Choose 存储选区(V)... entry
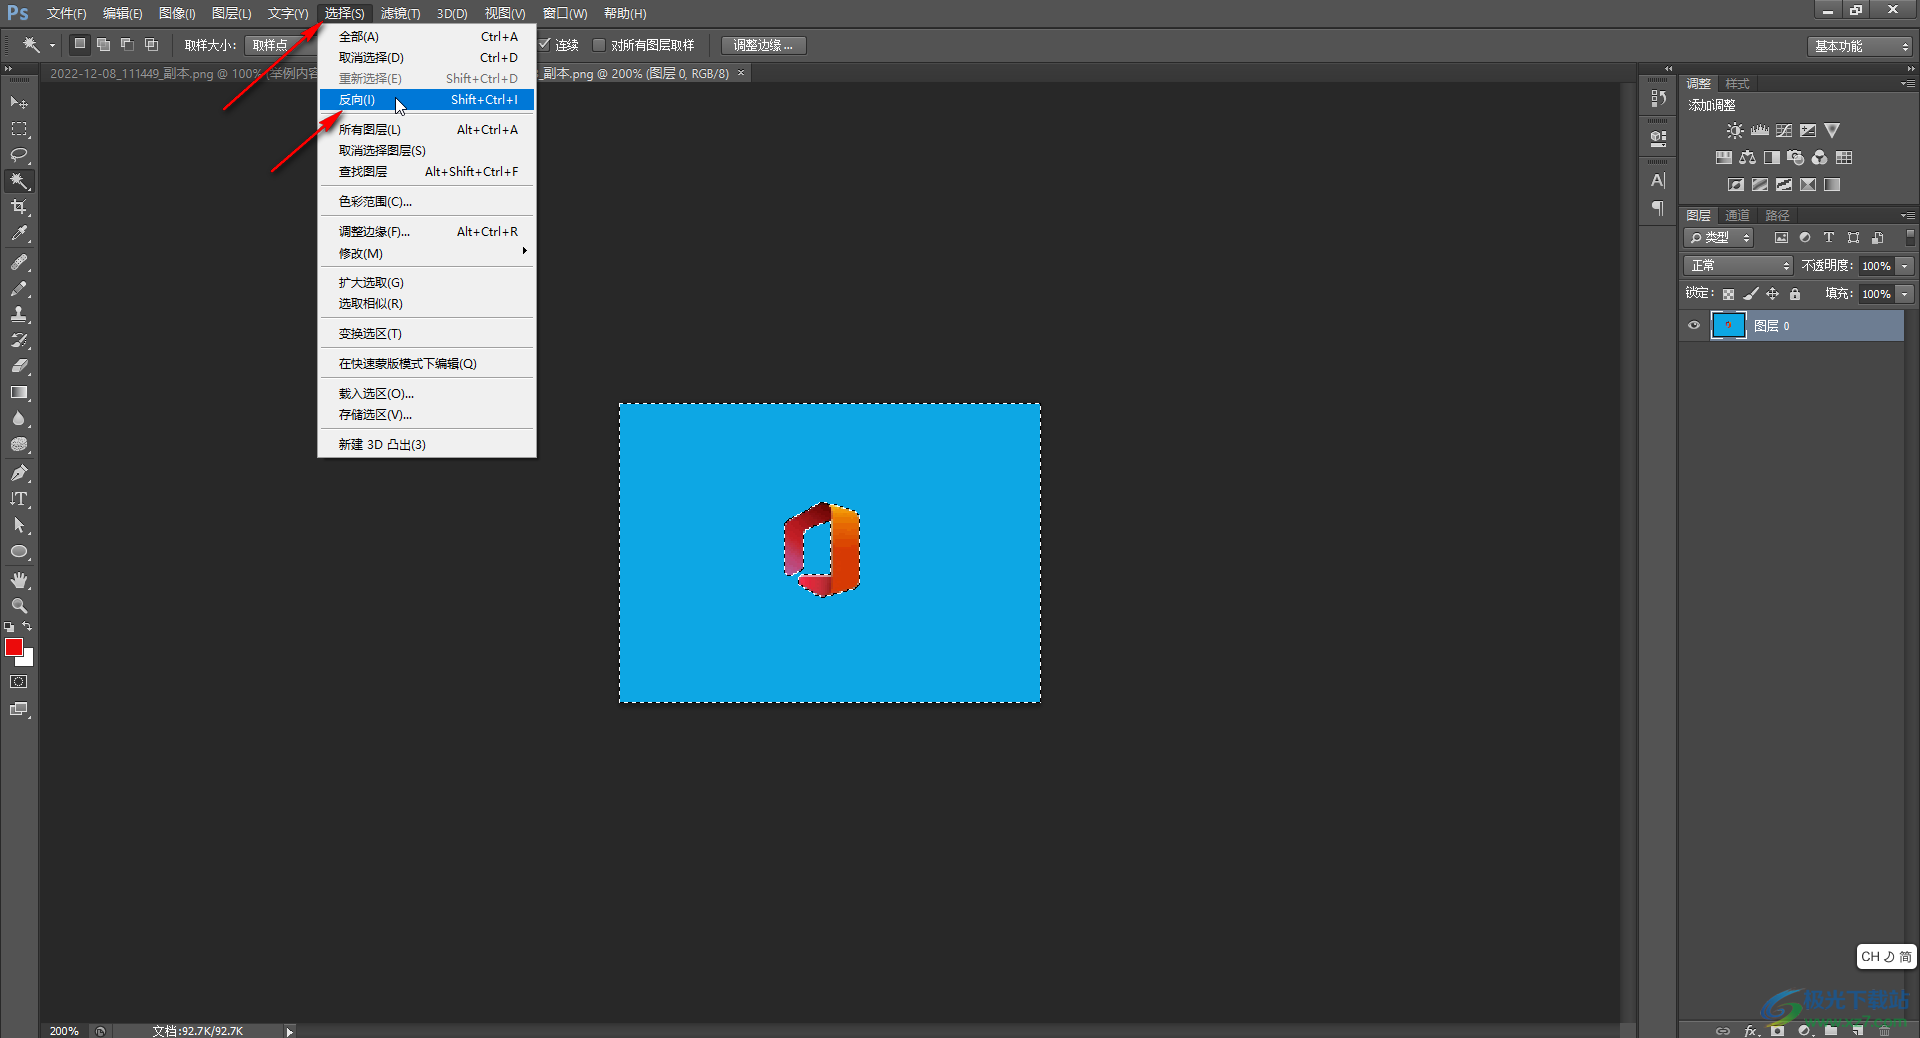The height and width of the screenshot is (1038, 1920). point(427,415)
